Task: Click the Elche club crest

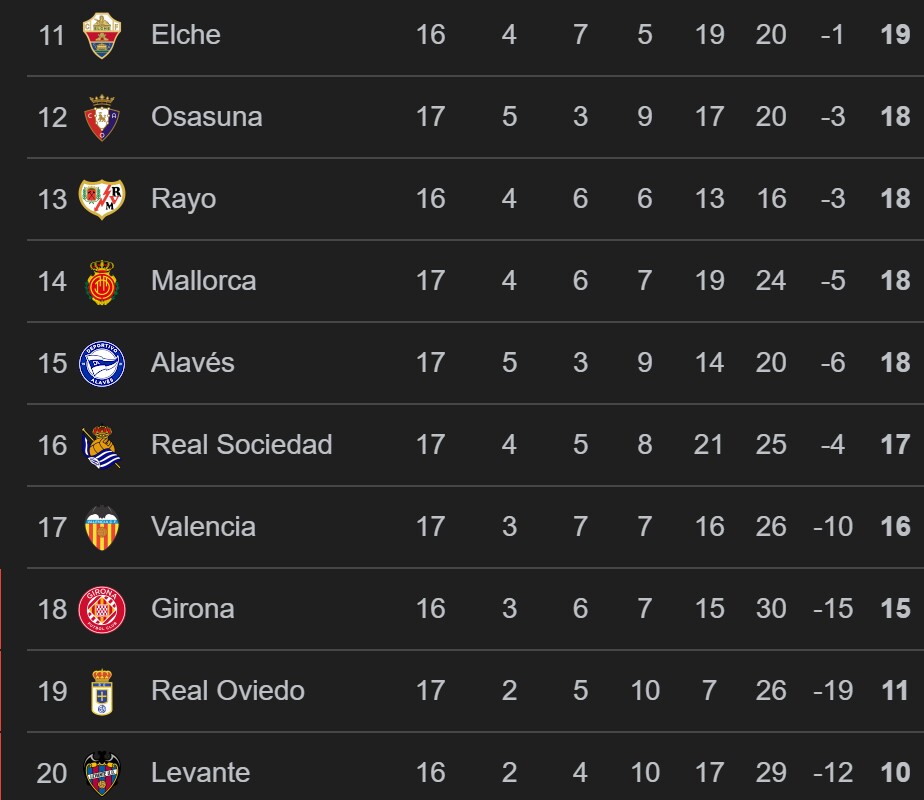Action: [x=101, y=35]
